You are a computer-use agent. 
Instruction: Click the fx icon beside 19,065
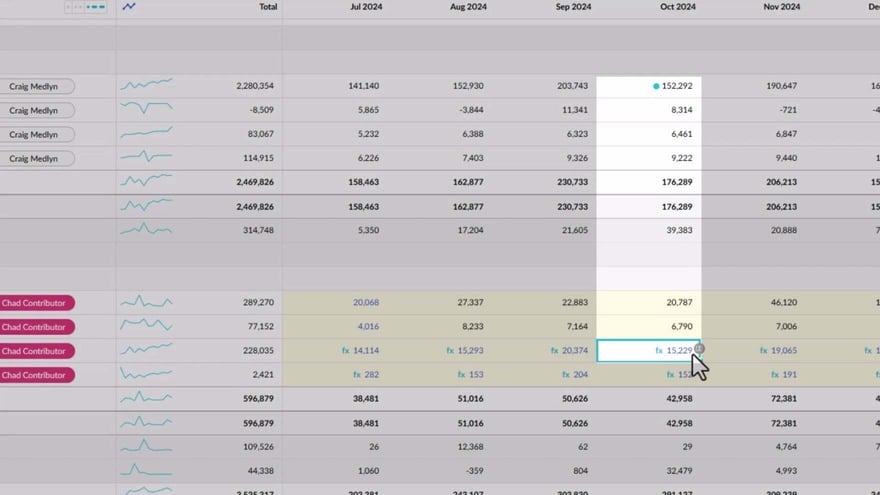(x=763, y=351)
